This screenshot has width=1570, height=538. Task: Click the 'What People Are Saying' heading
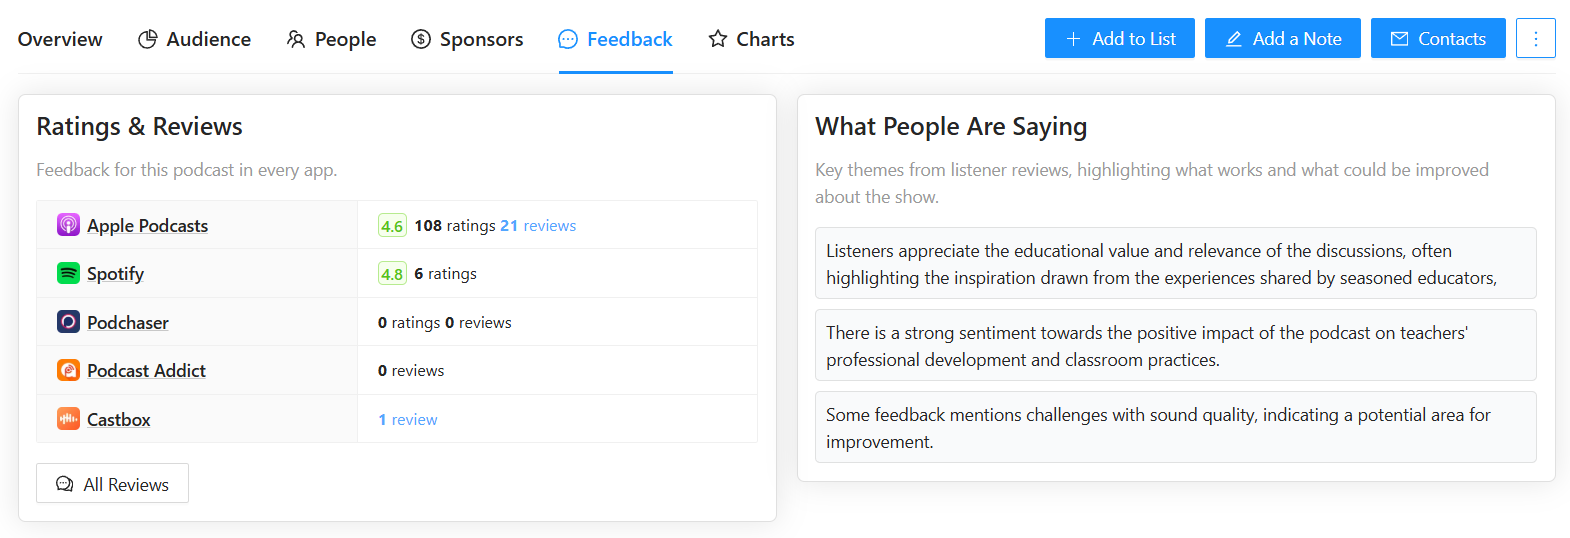[x=951, y=126]
